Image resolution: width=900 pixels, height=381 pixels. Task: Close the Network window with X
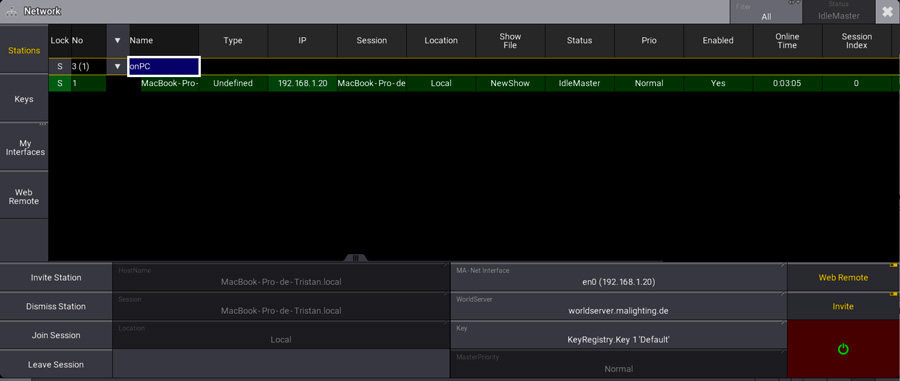pyautogui.click(x=887, y=12)
